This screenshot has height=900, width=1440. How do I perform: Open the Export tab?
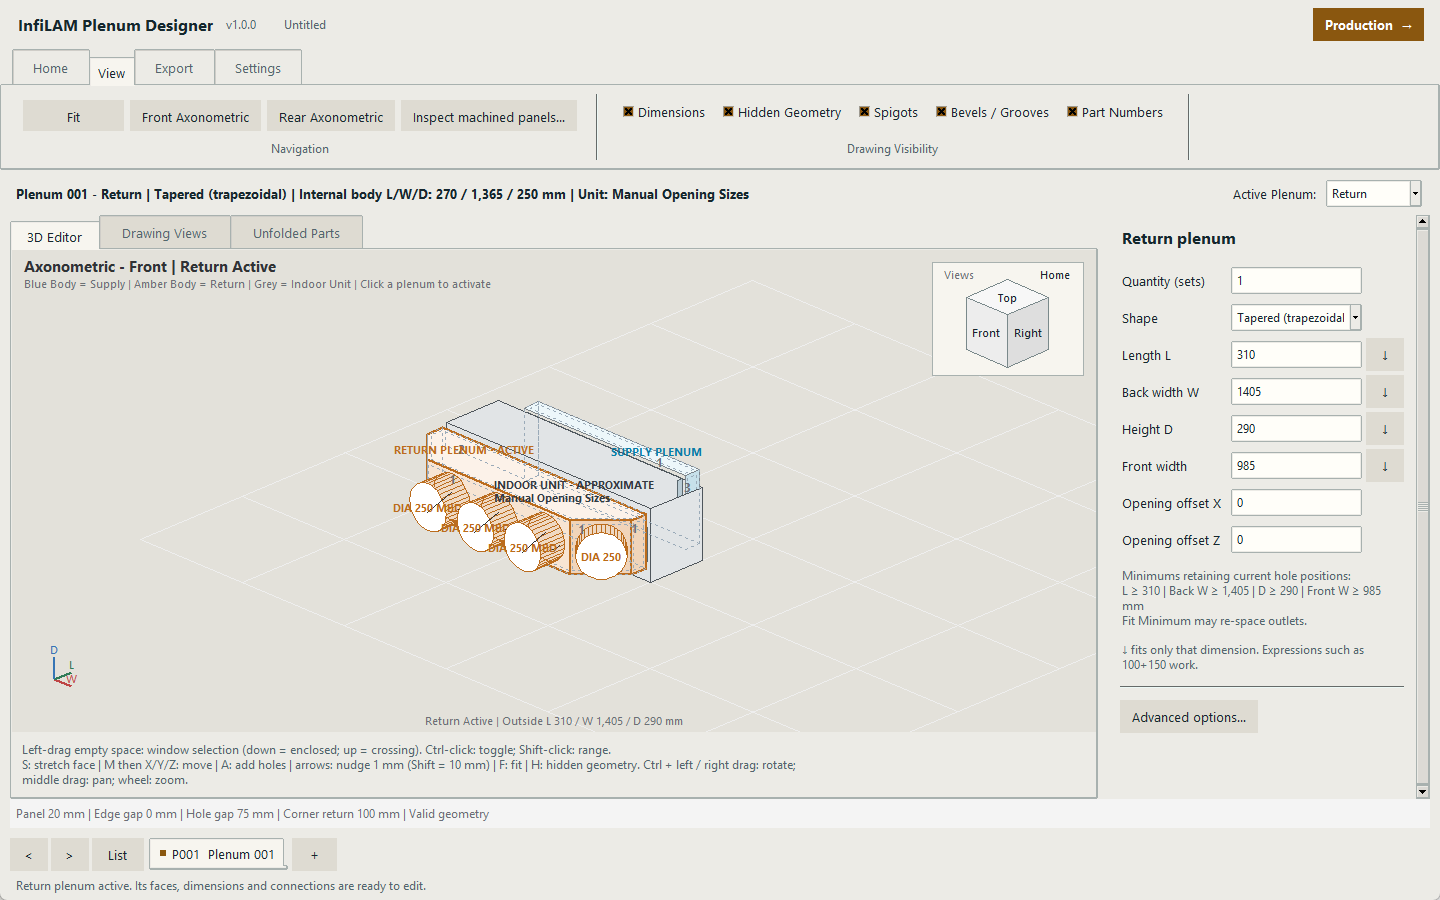[x=174, y=68]
